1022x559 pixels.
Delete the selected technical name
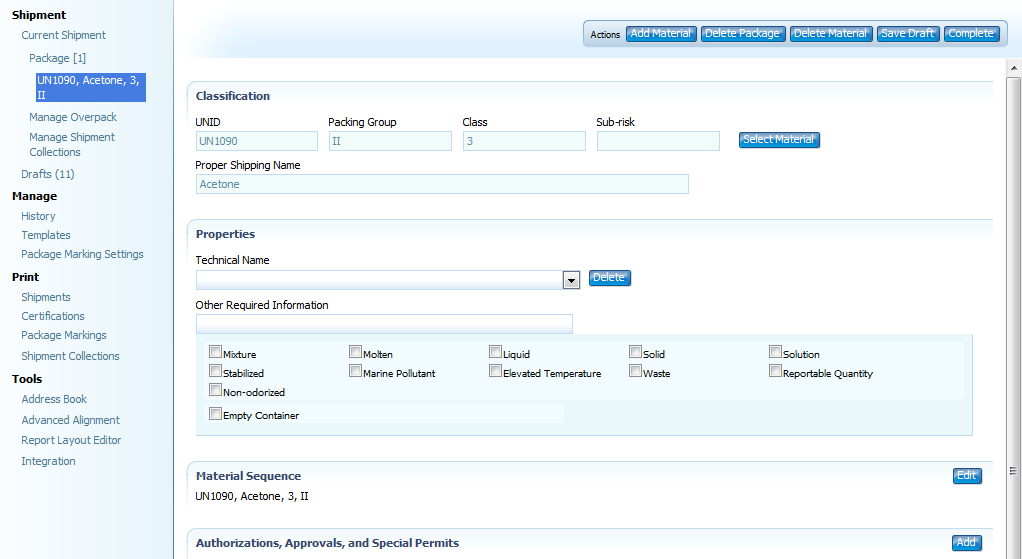(x=609, y=278)
